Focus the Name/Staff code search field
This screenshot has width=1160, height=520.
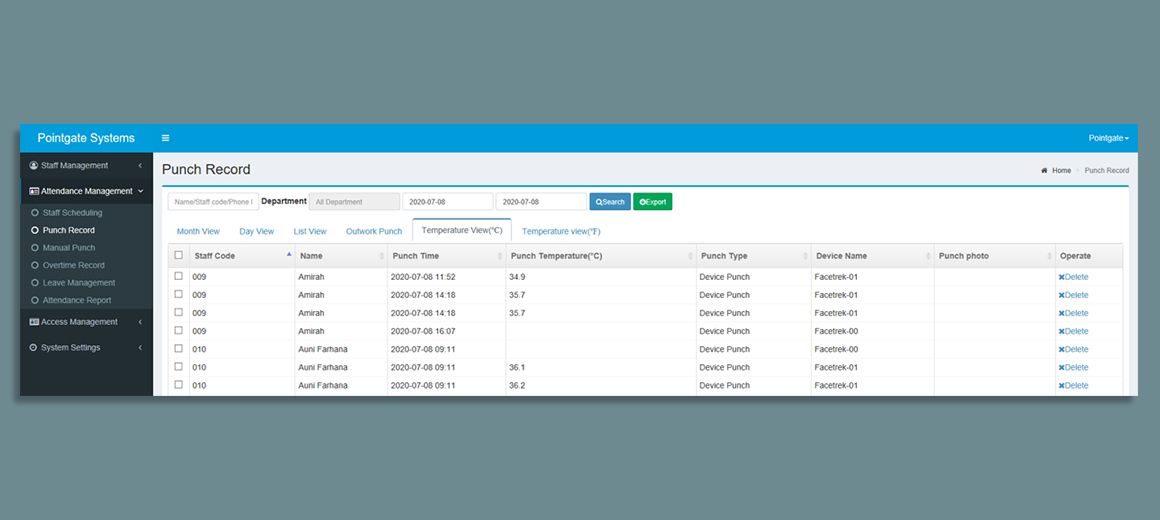coord(214,201)
